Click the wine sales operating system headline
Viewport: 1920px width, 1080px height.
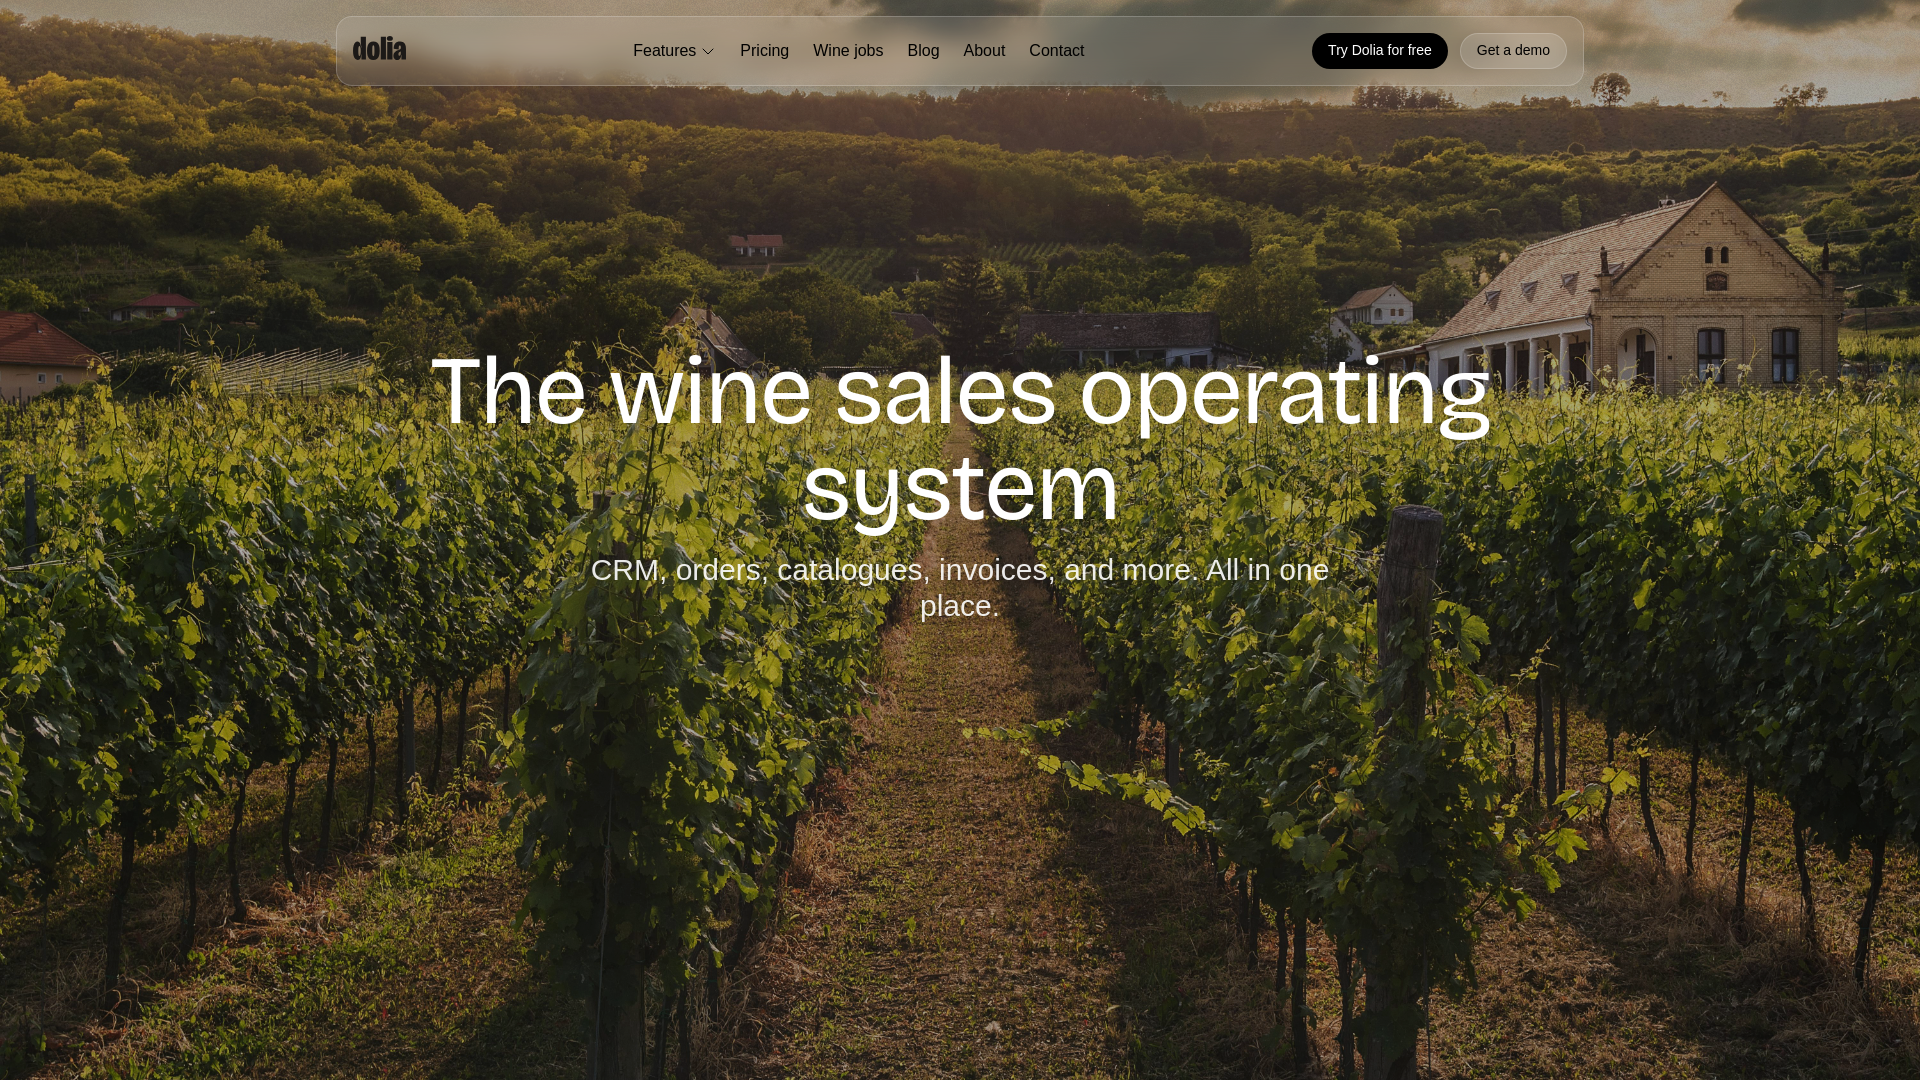pyautogui.click(x=960, y=439)
